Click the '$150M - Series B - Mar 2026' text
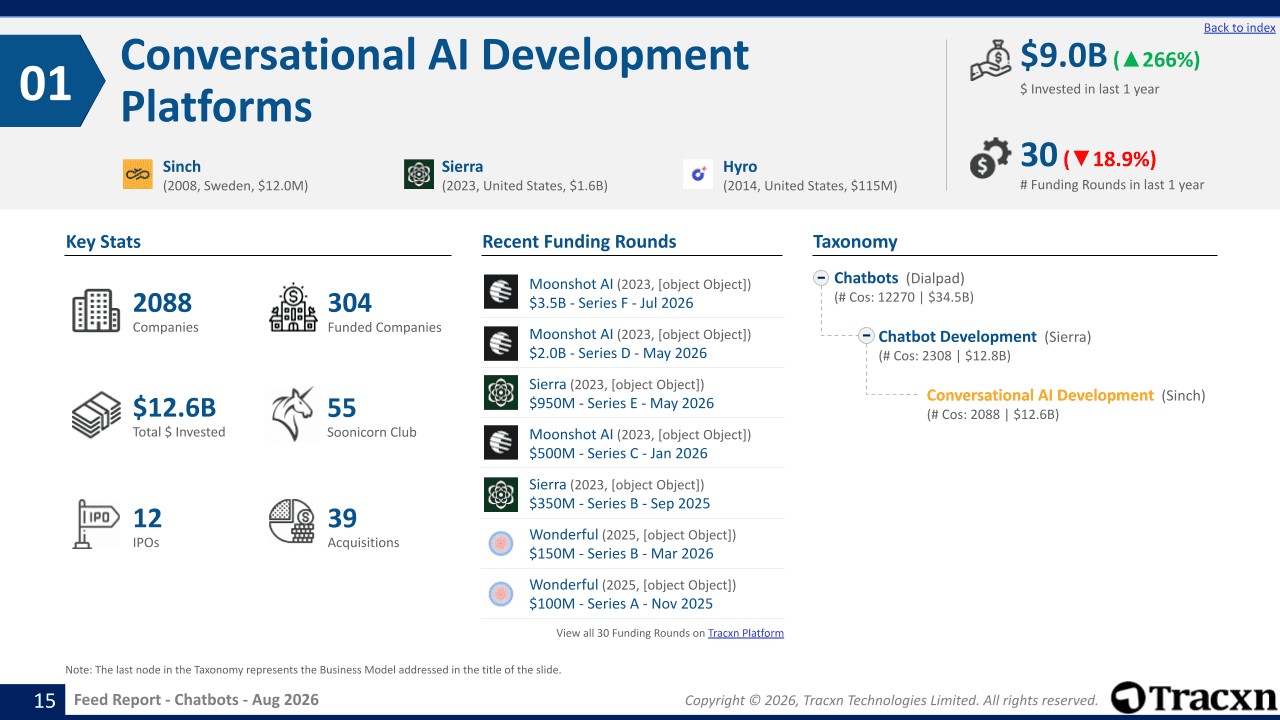Viewport: 1280px width, 720px height. point(621,553)
